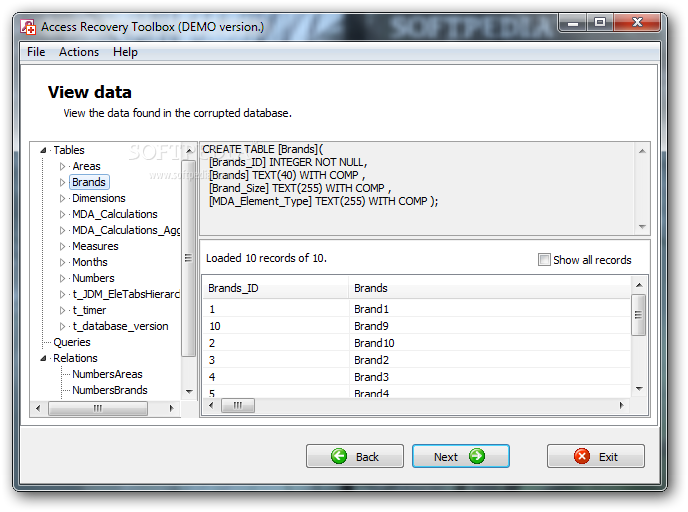688x512 pixels.
Task: Click the CREATE TABLE [Brands] SQL text
Action: tap(263, 149)
